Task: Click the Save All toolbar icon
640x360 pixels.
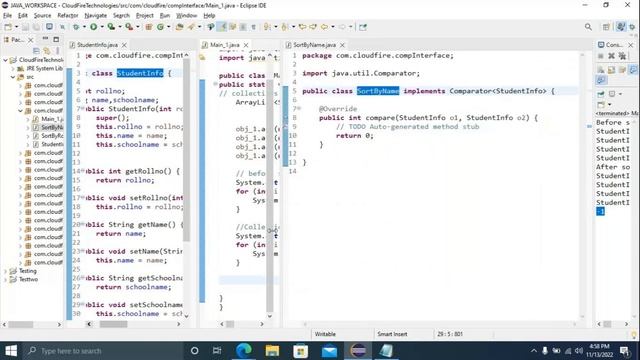Action: pyautogui.click(x=36, y=27)
